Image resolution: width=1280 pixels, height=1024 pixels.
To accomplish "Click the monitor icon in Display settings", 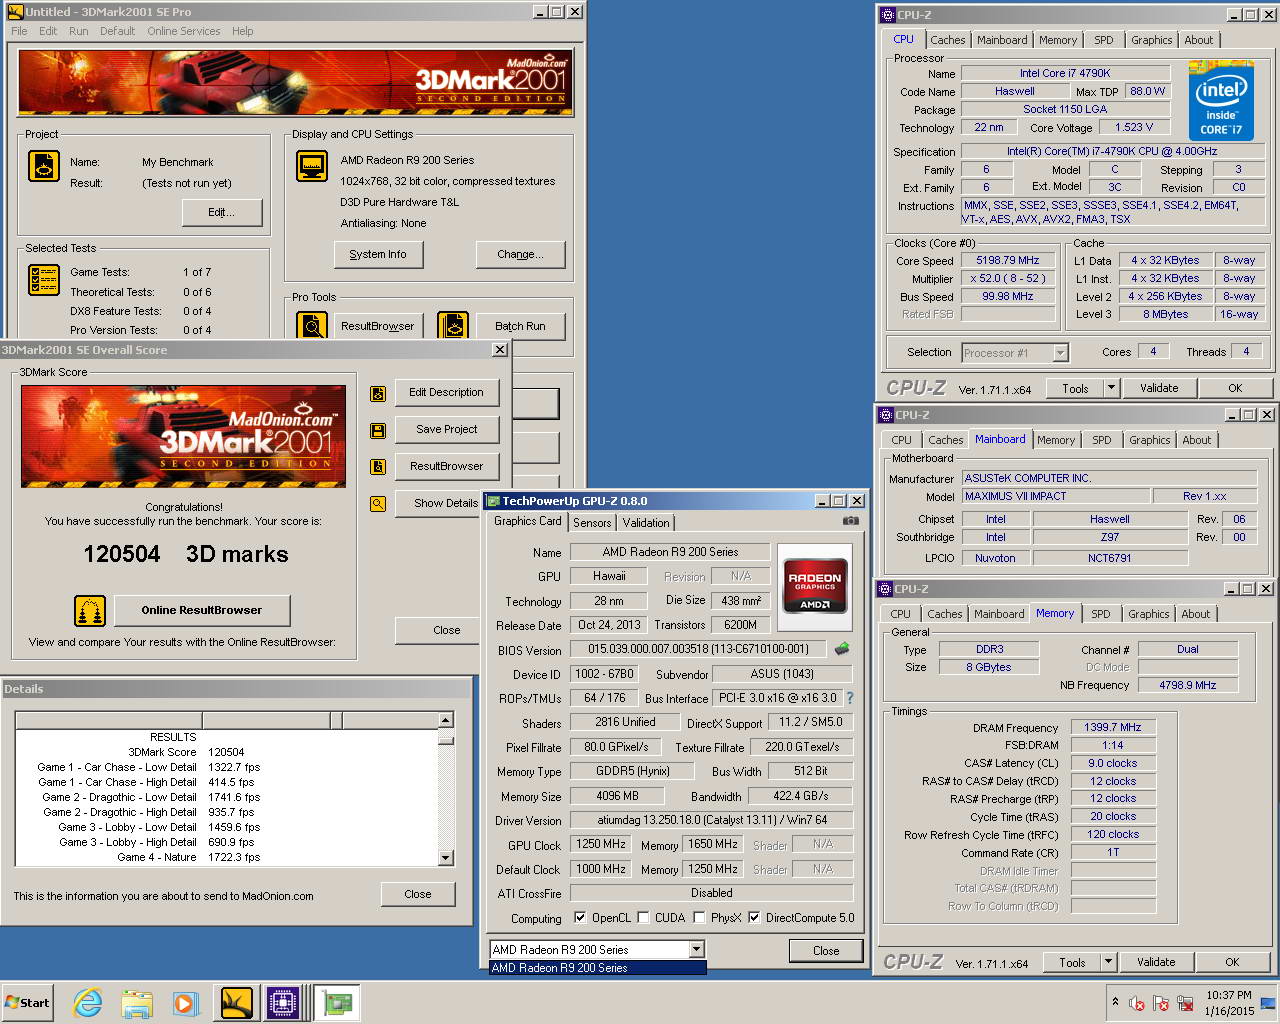I will point(312,166).
